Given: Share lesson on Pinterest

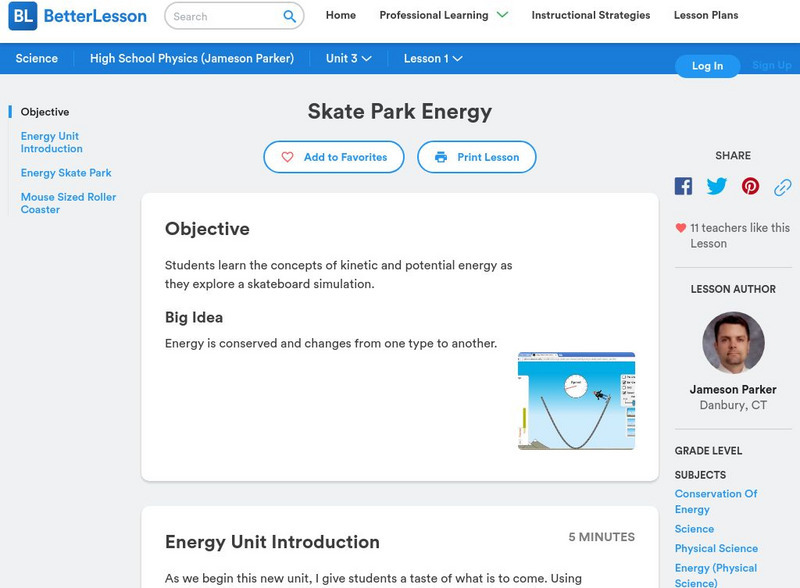Looking at the screenshot, I should pos(750,186).
